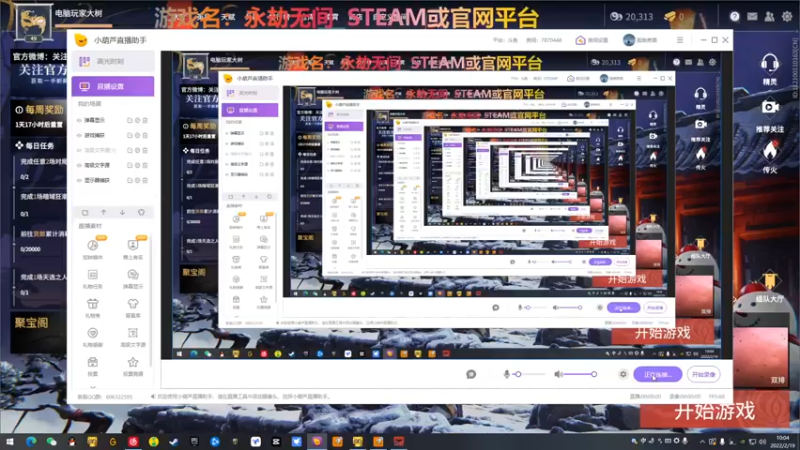Open settings gear of 游戏捕获 scene row
This screenshot has width=800, height=450.
pos(137,135)
